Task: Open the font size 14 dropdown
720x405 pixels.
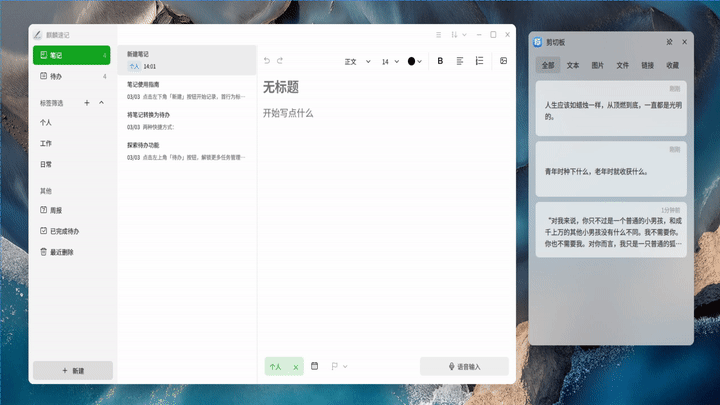Action: click(x=390, y=62)
